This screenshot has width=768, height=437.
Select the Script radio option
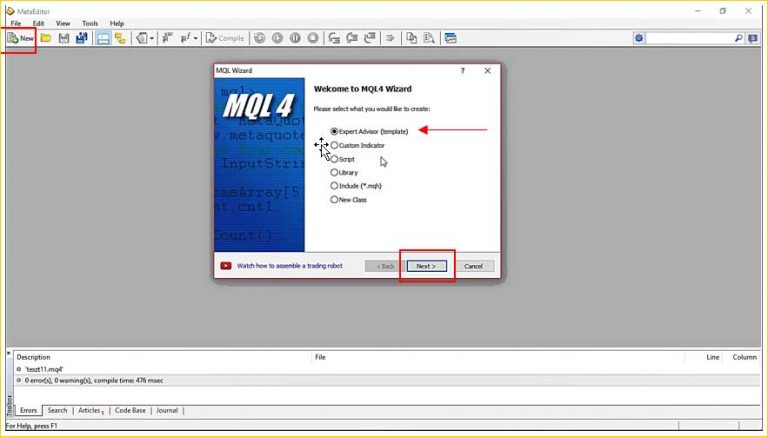click(x=334, y=159)
